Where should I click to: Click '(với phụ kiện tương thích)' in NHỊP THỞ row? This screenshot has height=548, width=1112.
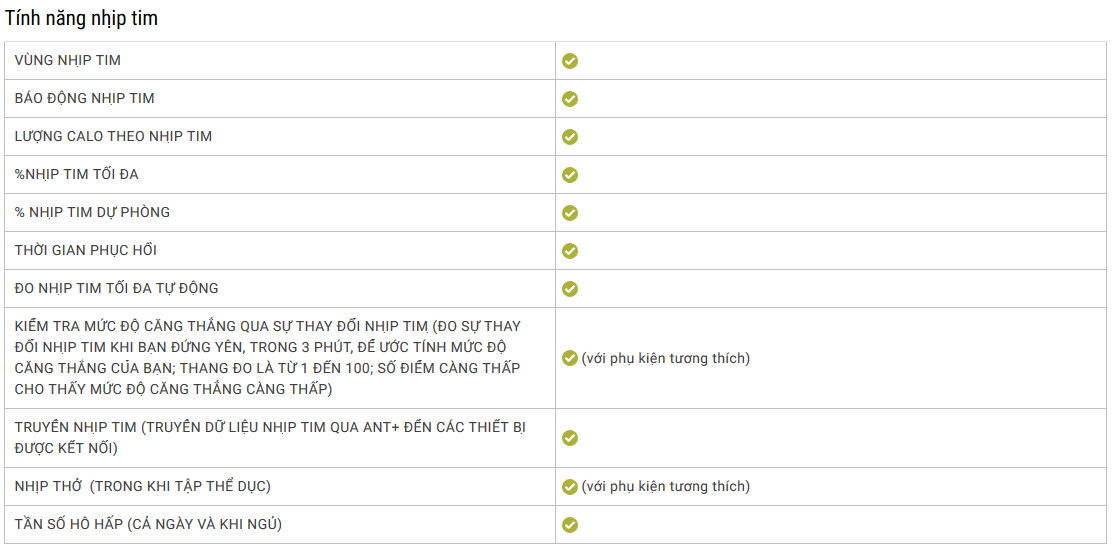coord(665,487)
